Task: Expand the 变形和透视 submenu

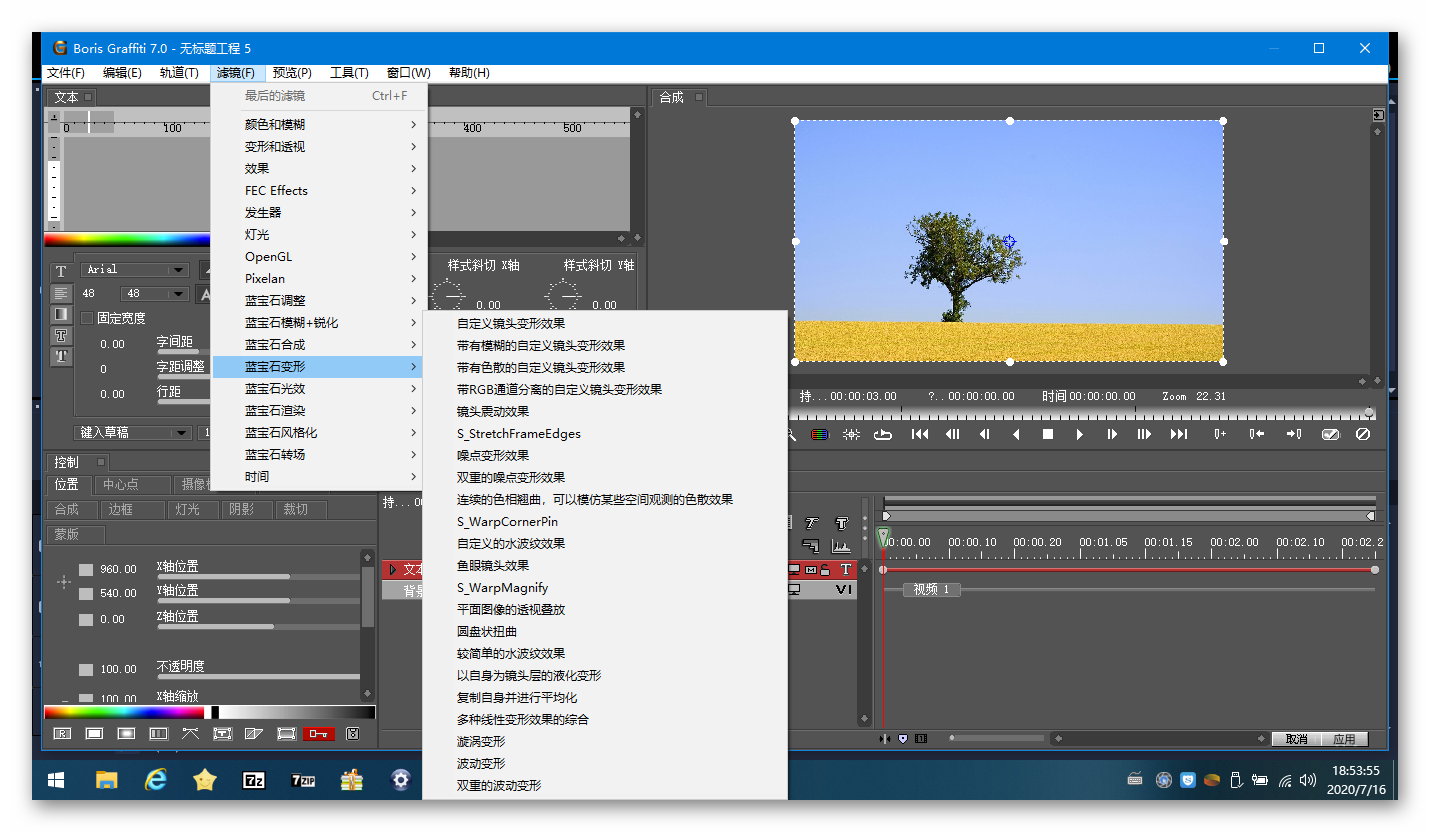Action: point(320,146)
